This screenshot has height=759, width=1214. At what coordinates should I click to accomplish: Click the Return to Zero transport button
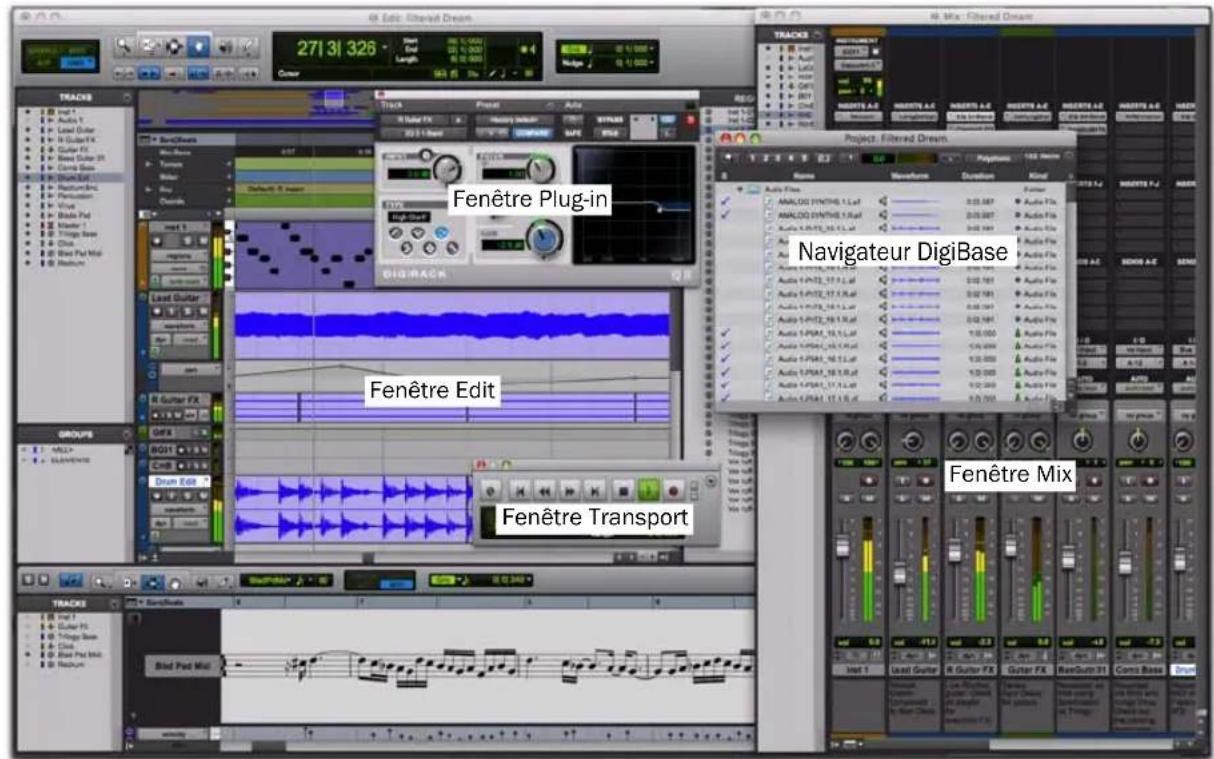click(521, 489)
